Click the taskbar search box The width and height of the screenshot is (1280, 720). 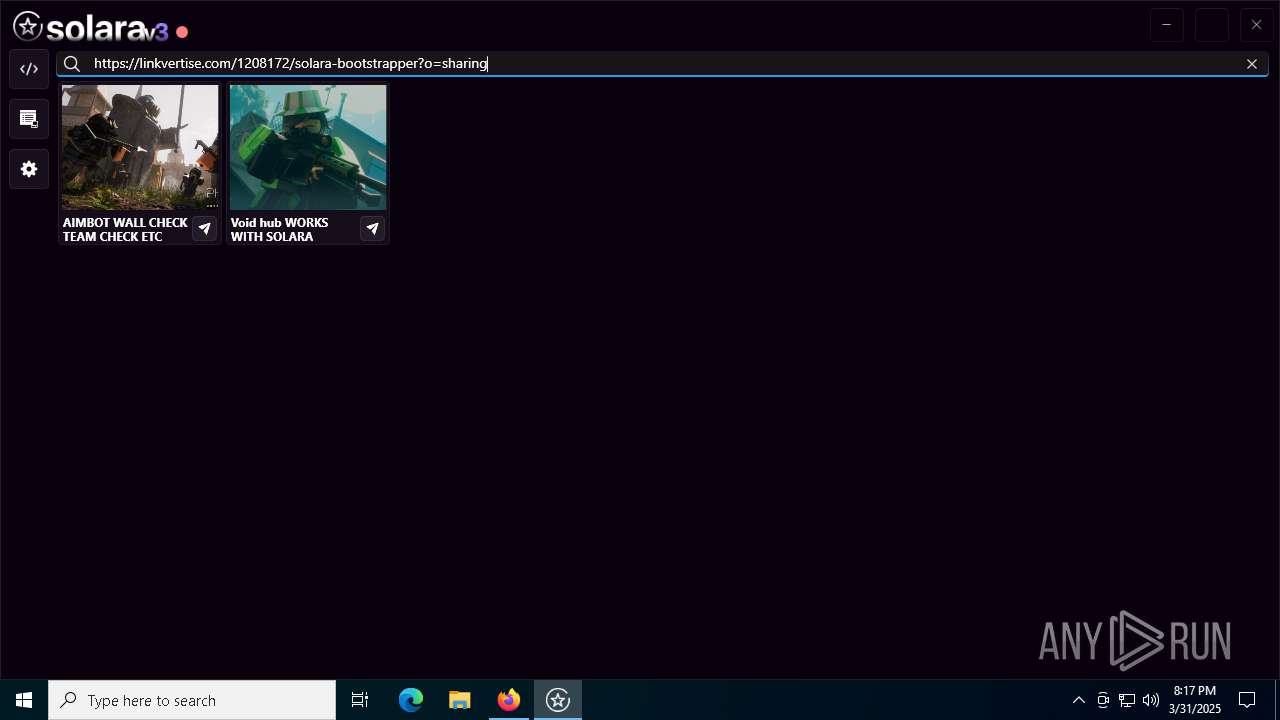192,700
